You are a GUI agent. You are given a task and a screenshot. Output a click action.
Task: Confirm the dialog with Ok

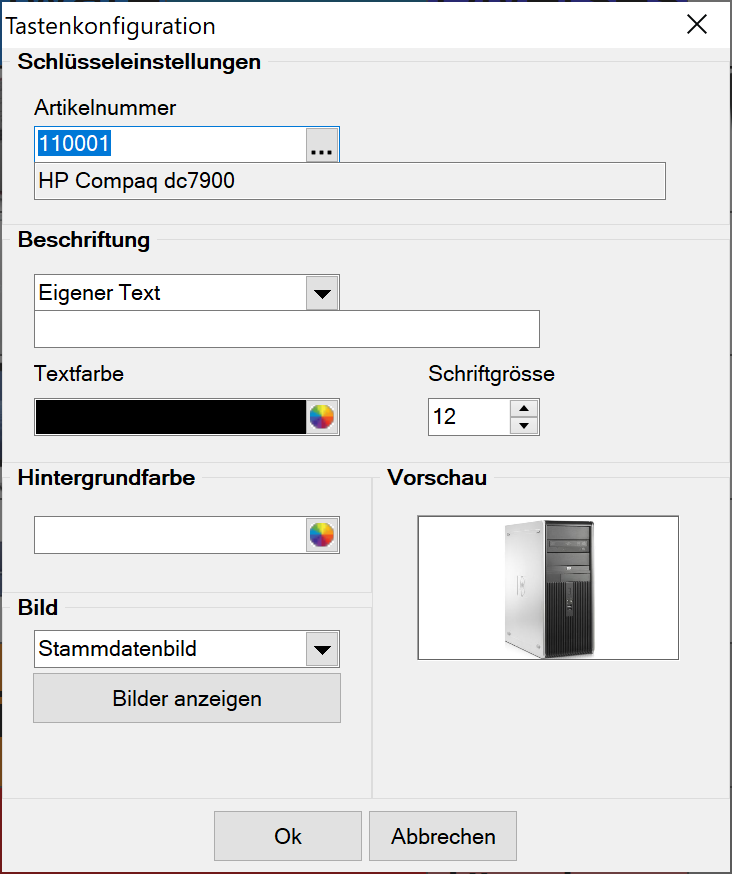(288, 836)
